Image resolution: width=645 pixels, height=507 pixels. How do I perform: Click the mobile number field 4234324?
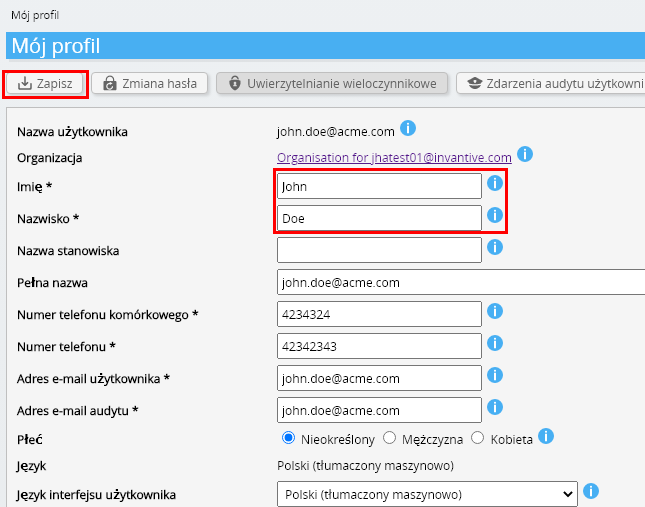pos(379,315)
